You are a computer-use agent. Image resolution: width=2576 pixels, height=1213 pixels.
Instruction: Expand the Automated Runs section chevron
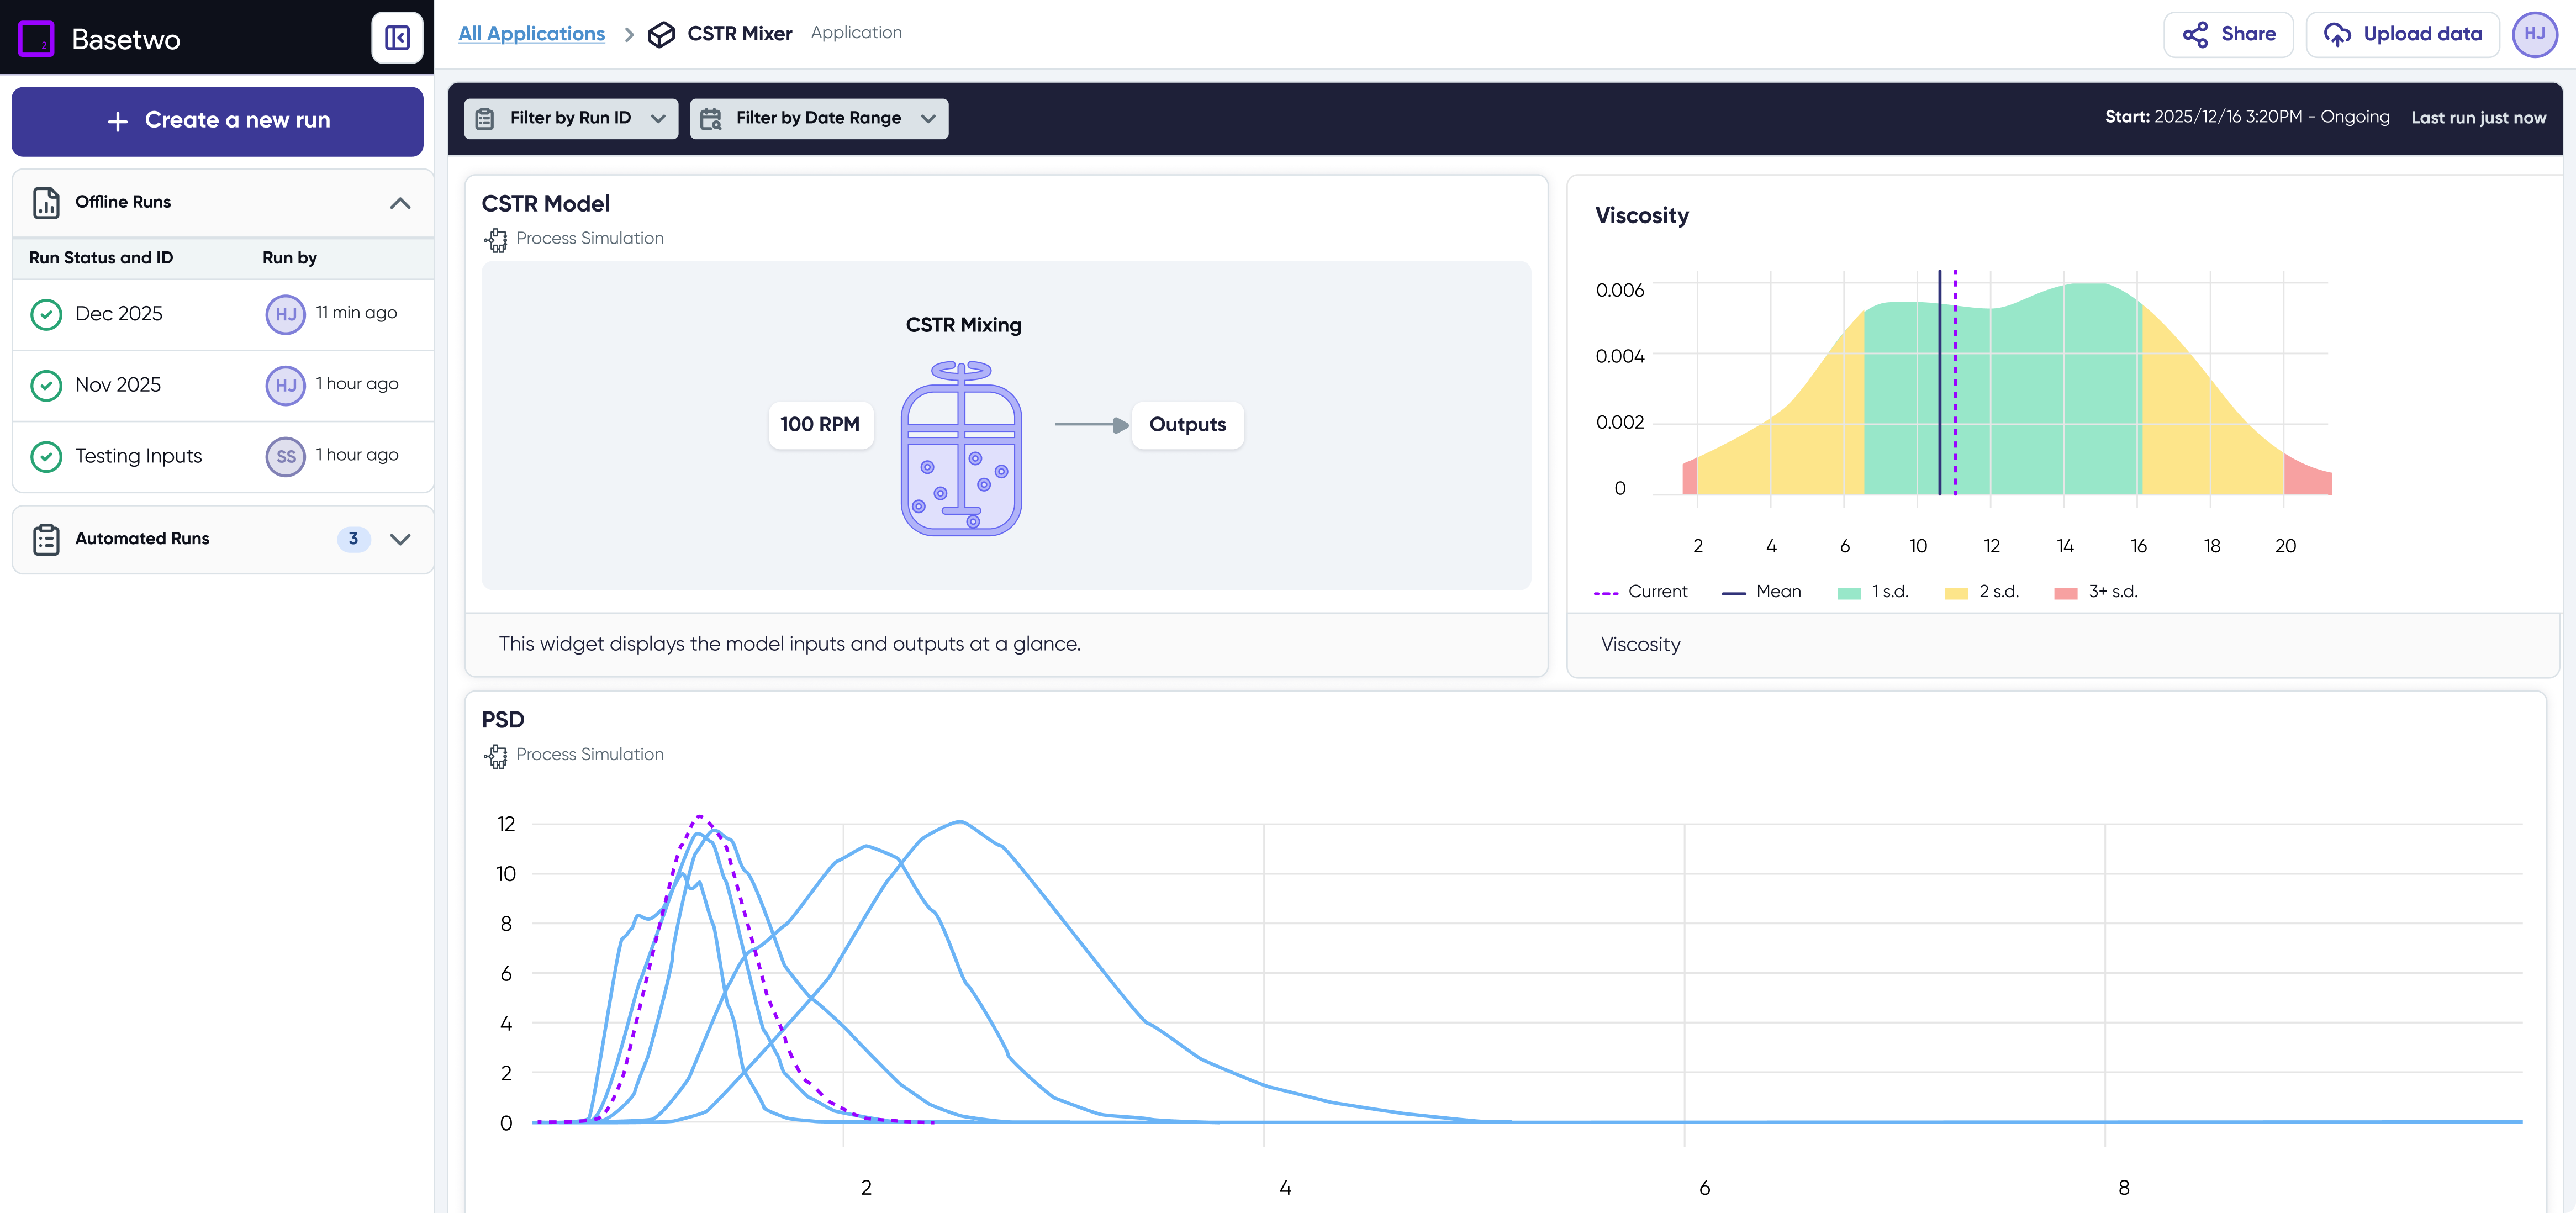point(400,539)
